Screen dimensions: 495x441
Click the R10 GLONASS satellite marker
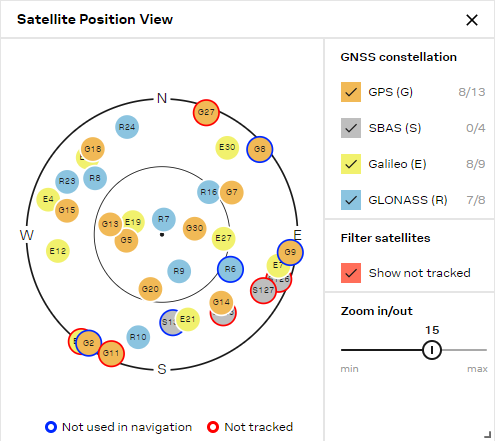[138, 337]
